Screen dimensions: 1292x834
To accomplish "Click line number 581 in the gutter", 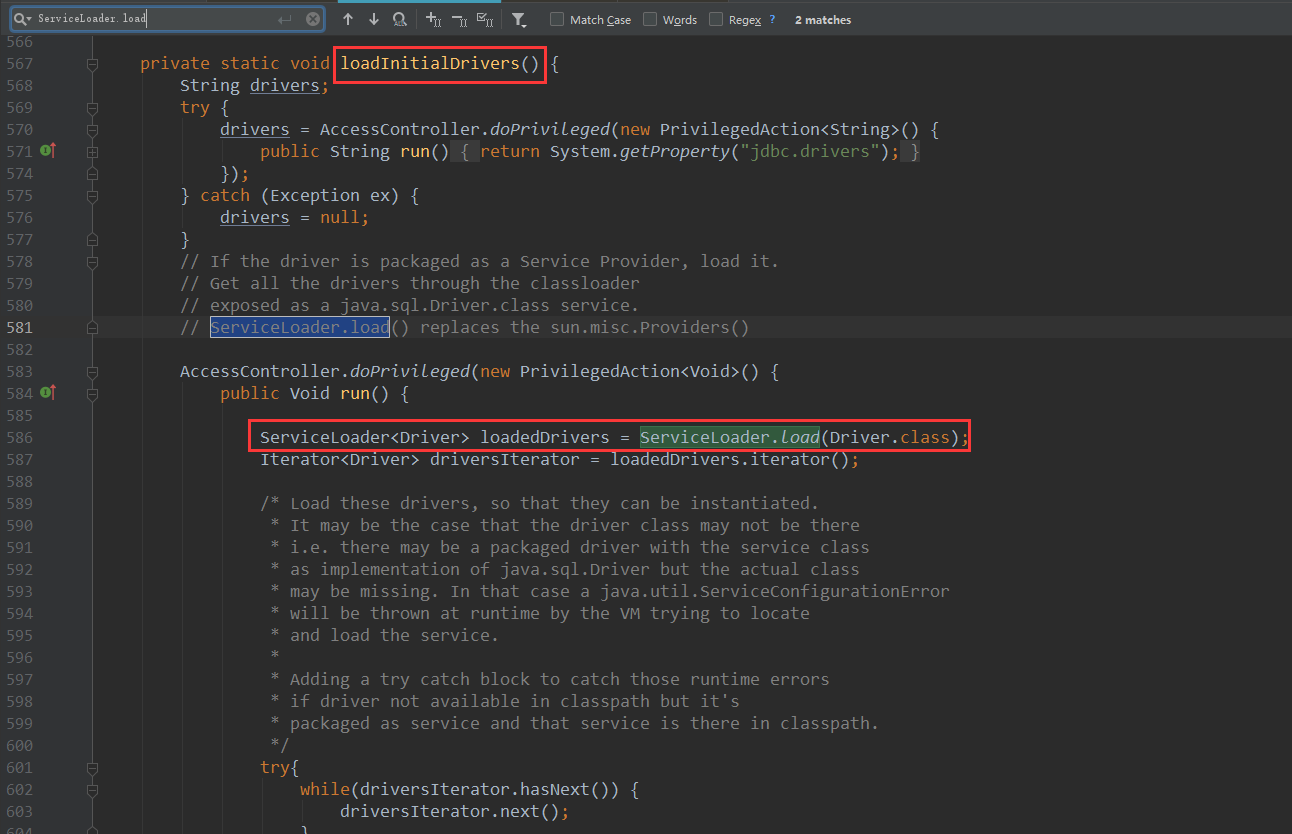I will 19,327.
